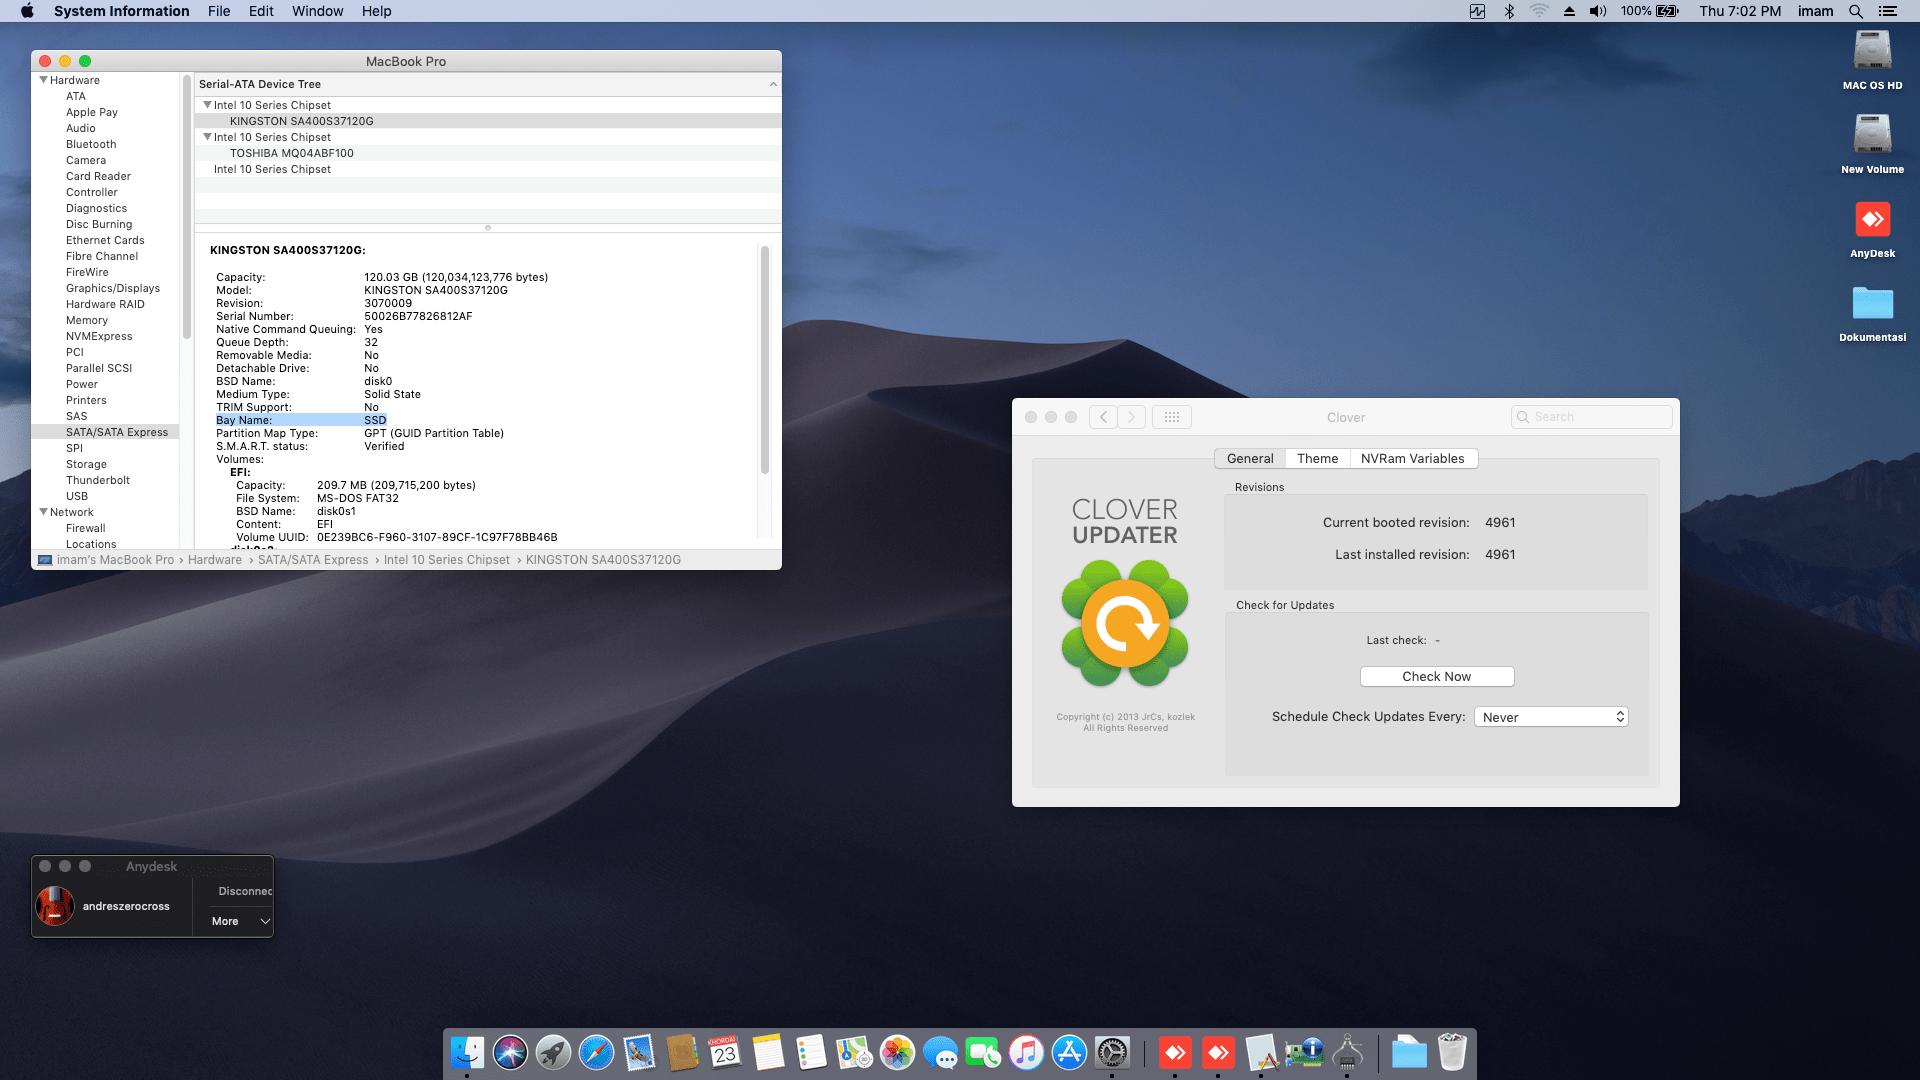Open New Volume drive on desktop
1920x1080 pixels.
click(x=1872, y=144)
